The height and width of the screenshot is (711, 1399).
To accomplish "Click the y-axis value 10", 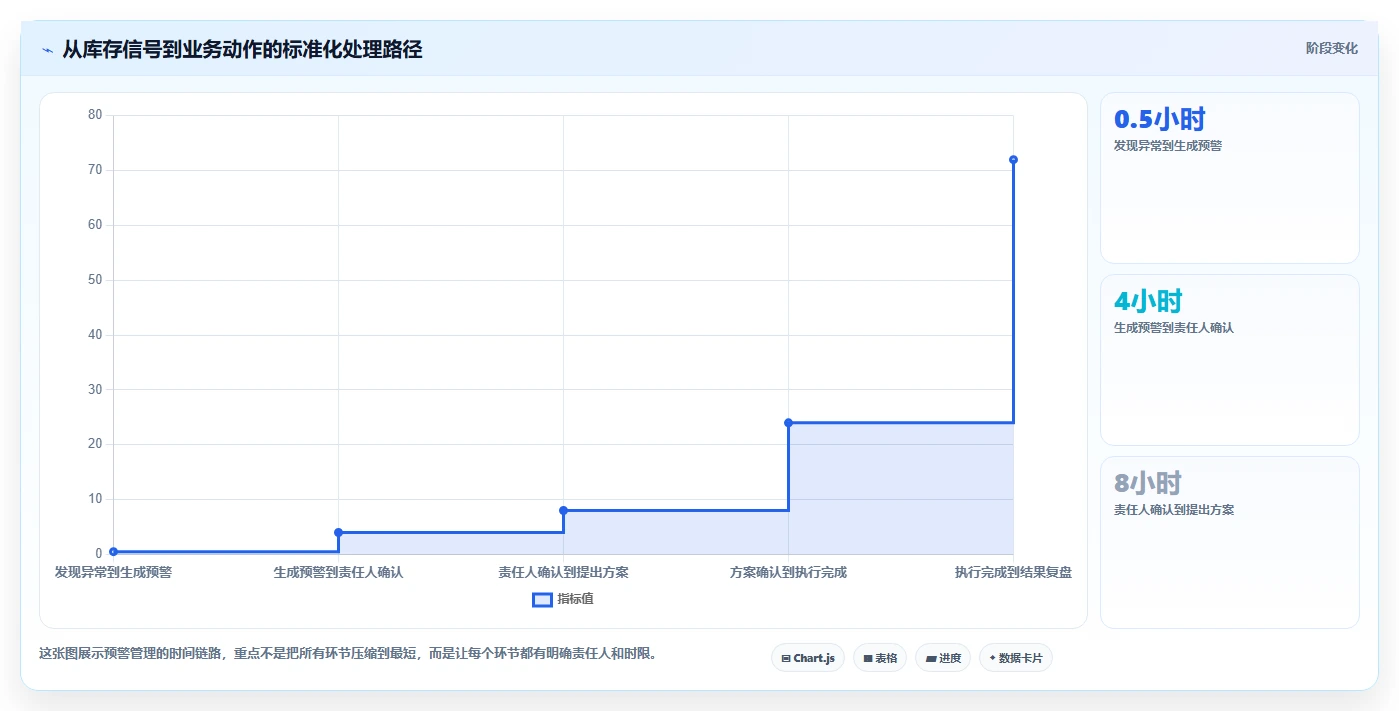I will tap(96, 499).
